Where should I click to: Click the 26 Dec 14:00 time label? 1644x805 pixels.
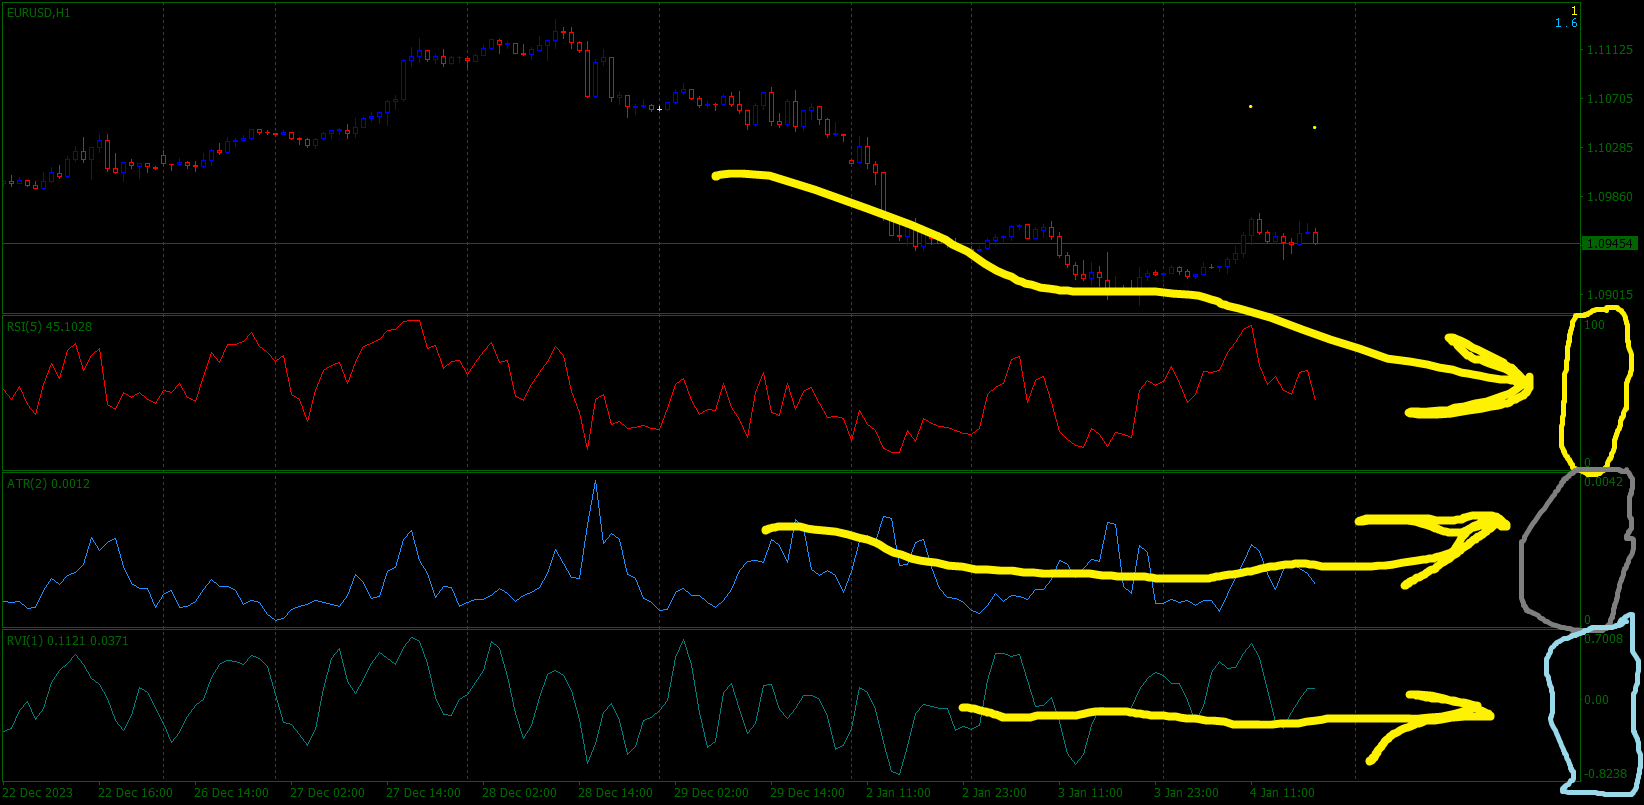pyautogui.click(x=232, y=793)
